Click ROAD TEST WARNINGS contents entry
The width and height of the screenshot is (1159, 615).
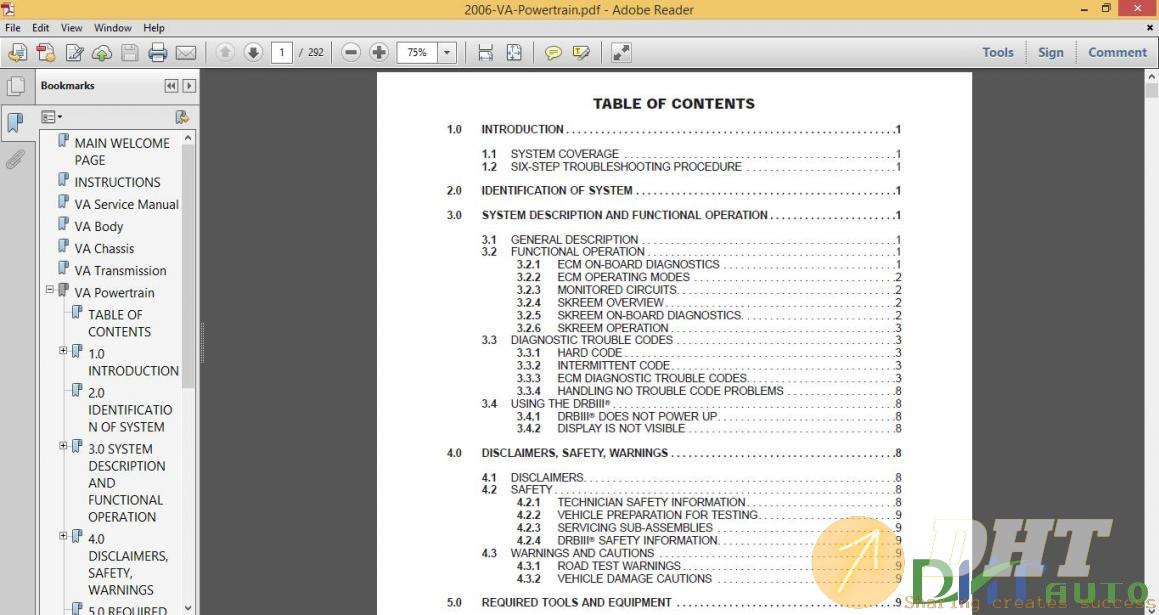click(619, 565)
